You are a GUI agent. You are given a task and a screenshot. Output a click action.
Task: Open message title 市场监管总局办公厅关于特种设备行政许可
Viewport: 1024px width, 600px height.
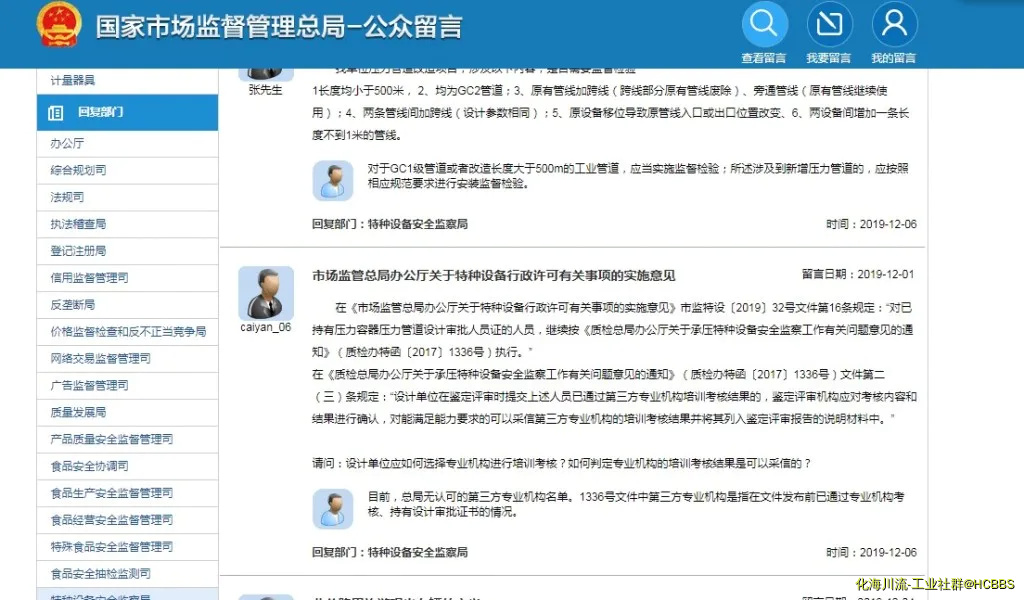(x=494, y=276)
